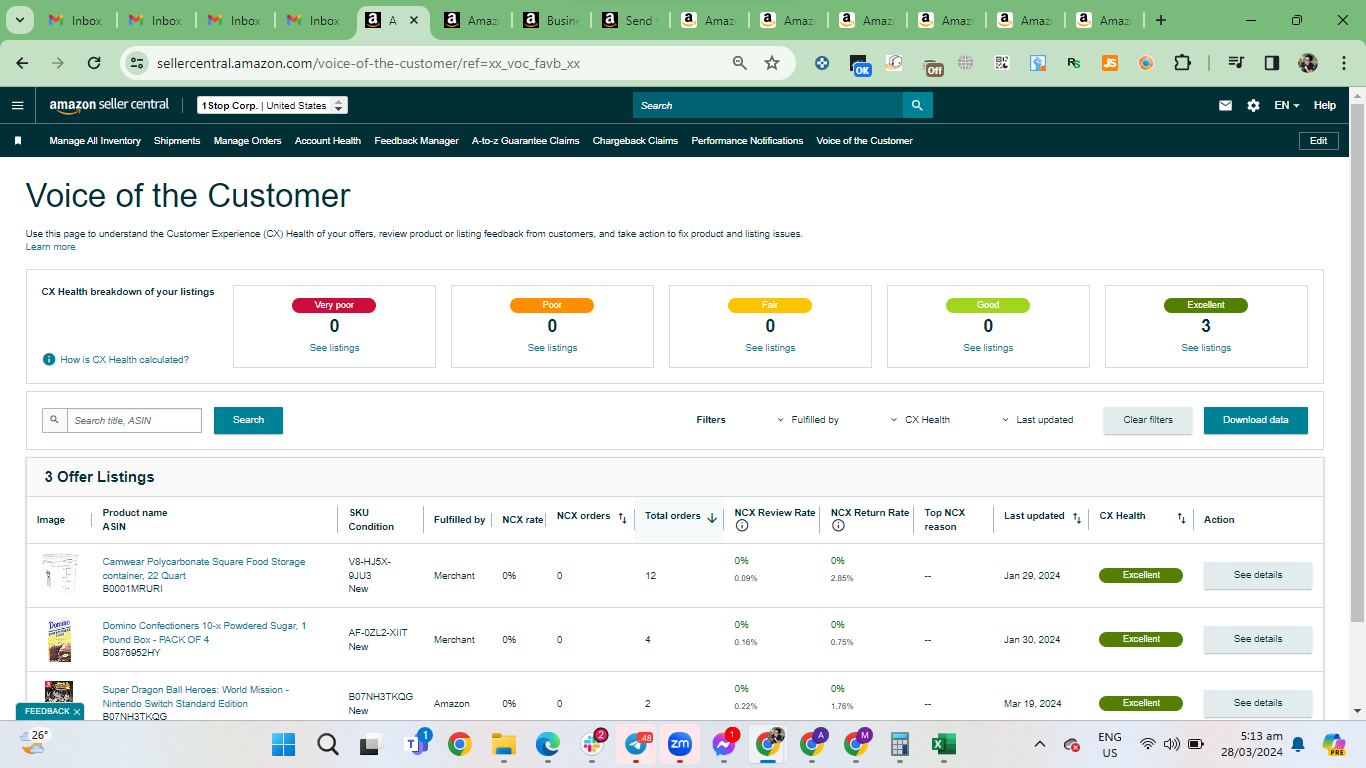Open the Learn more link
The width and height of the screenshot is (1366, 768).
pos(50,247)
